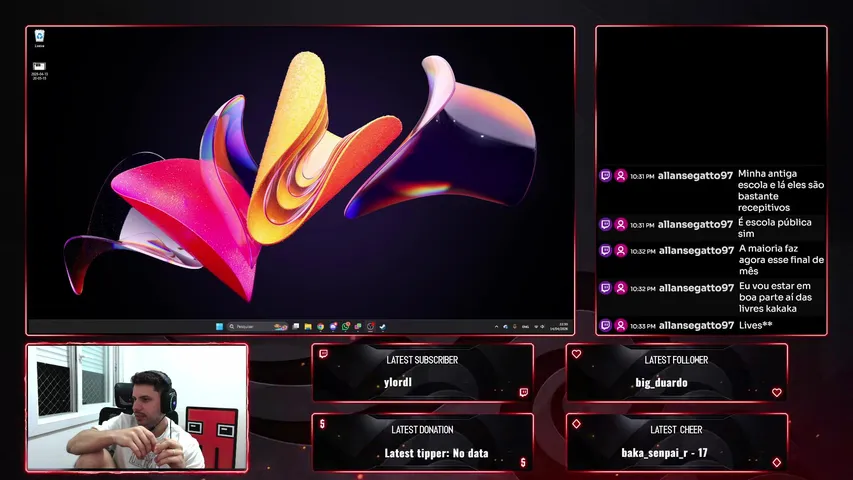The image size is (853, 480).
Task: Click the heart icon atop Latest Follower panel
Action: [x=576, y=354]
